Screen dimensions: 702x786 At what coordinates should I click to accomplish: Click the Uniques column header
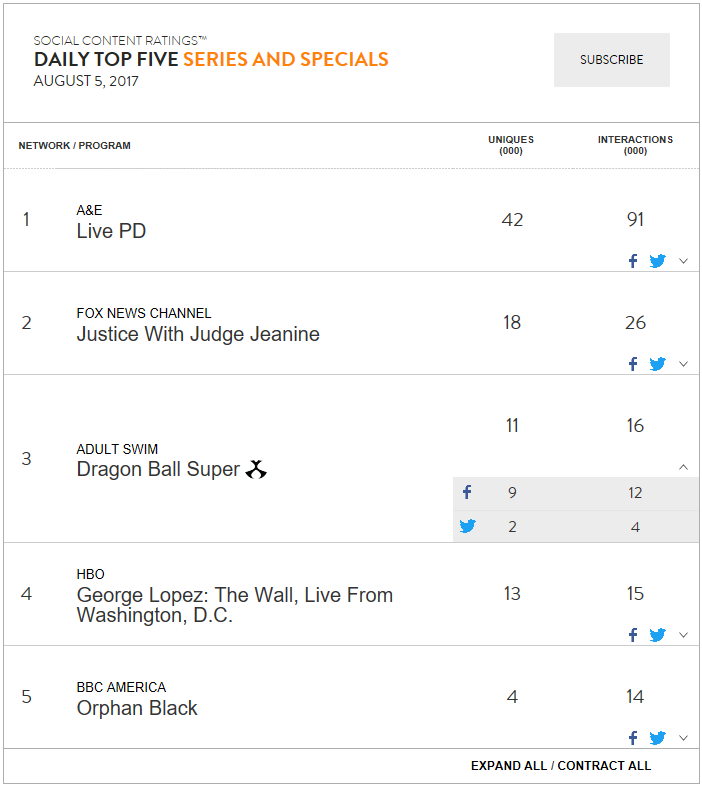511,145
